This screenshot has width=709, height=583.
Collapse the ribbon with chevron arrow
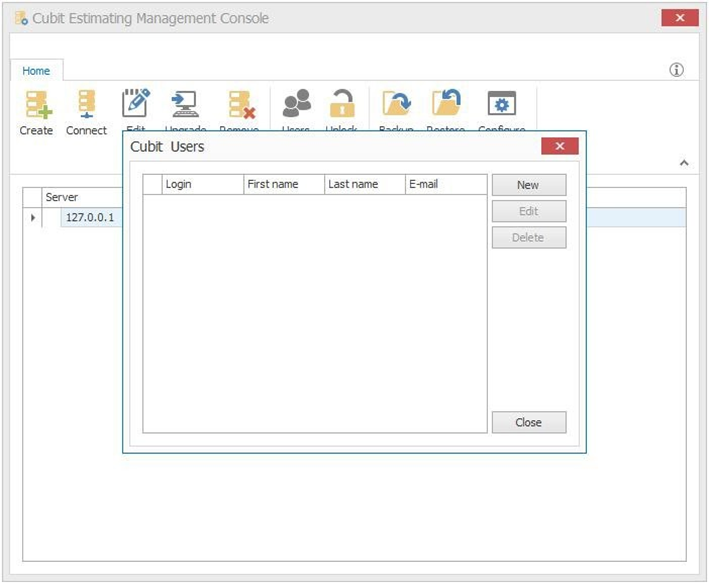point(684,163)
